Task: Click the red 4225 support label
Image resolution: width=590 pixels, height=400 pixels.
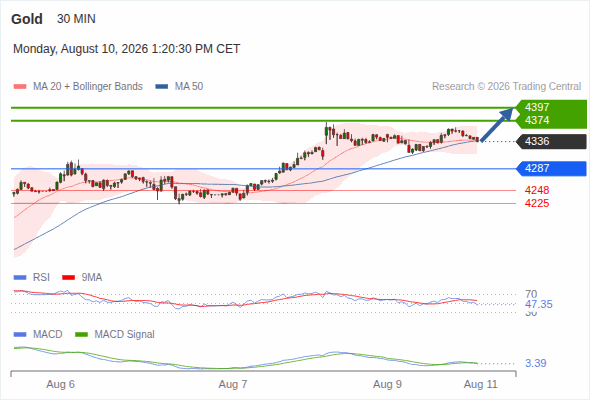Action: coord(537,204)
